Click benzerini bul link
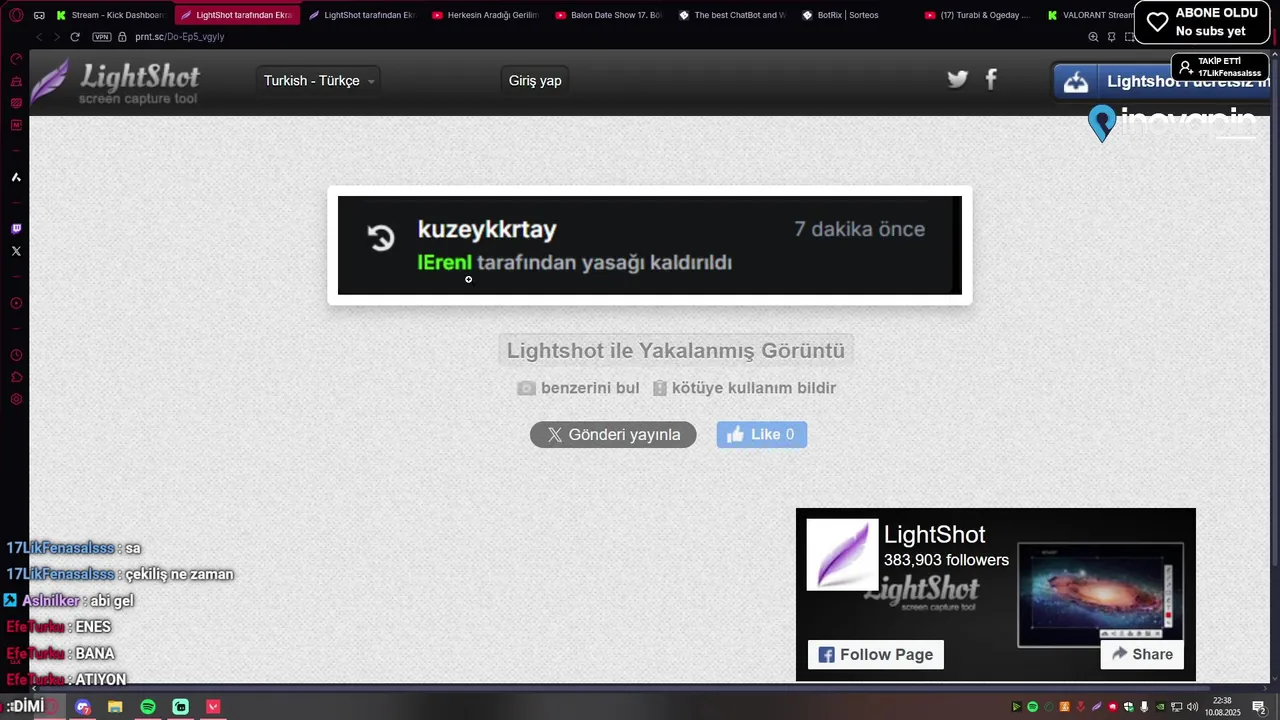This screenshot has height=720, width=1280. pos(578,388)
